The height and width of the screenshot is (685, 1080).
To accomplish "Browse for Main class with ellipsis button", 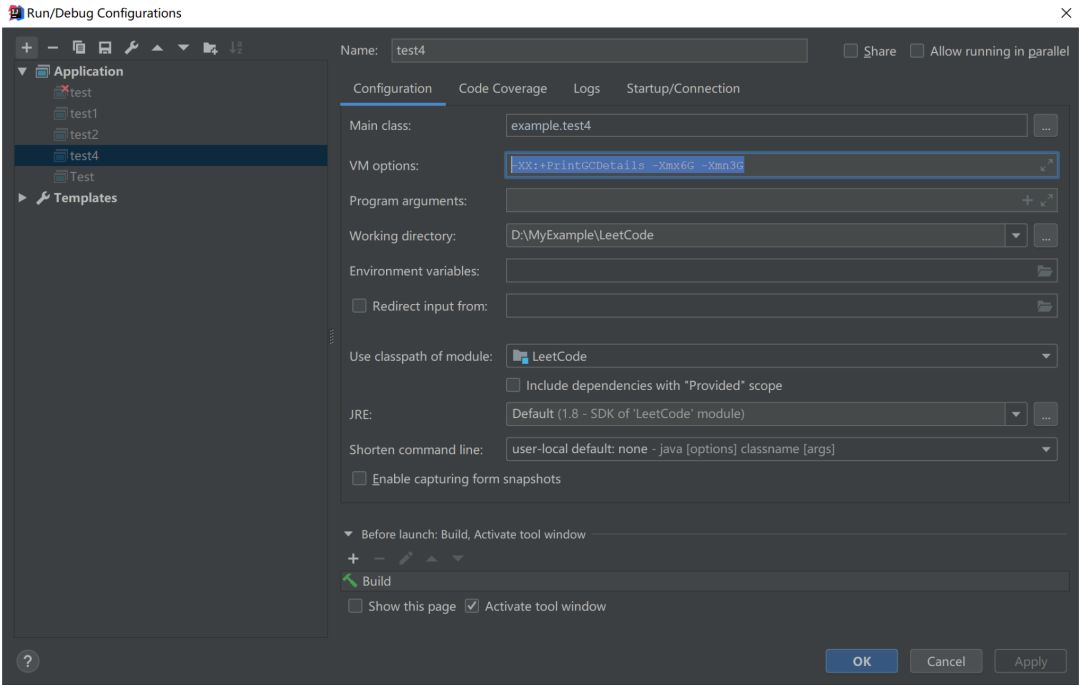I will (x=1045, y=126).
